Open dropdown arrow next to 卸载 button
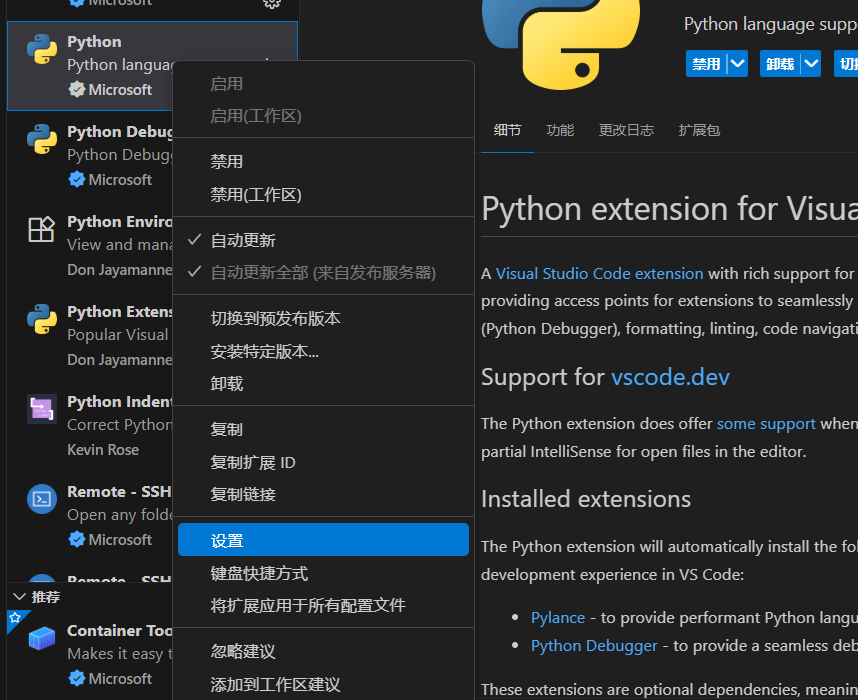 [x=811, y=63]
